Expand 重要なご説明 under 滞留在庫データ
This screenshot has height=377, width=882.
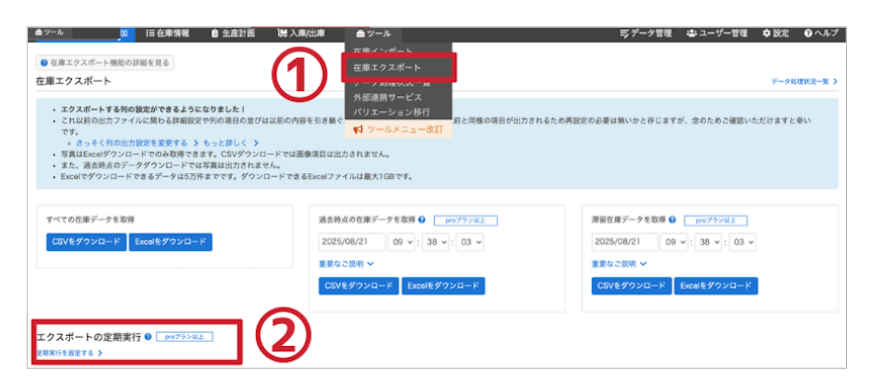pyautogui.click(x=619, y=263)
